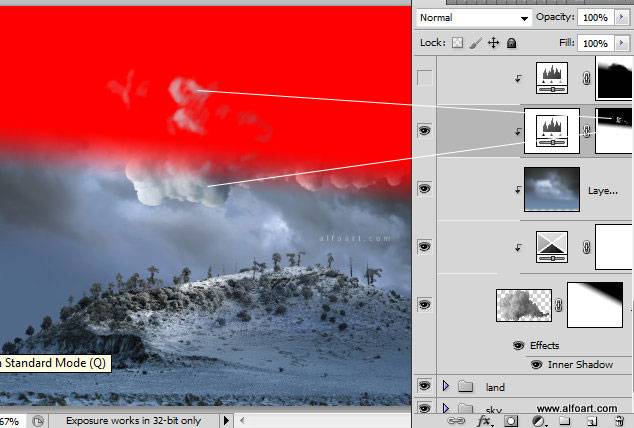The height and width of the screenshot is (428, 634).
Task: Click the sky group folder icon
Action: click(x=465, y=408)
